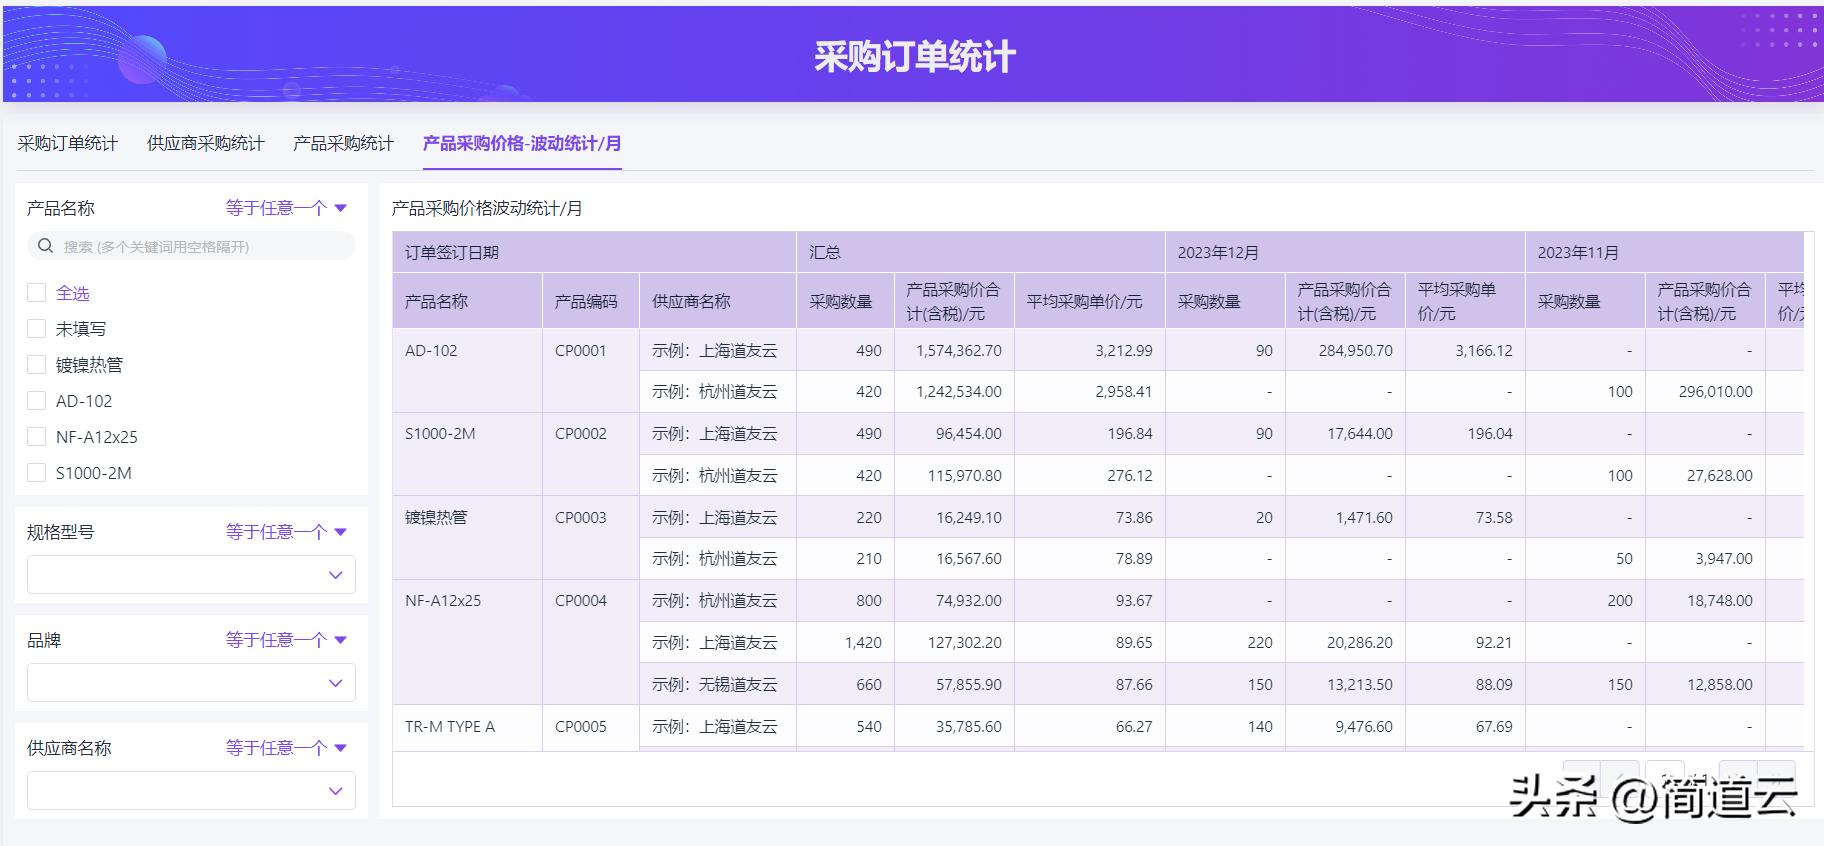The height and width of the screenshot is (846, 1824).
Task: Click the total amount 1,574,362.70
Action: (959, 351)
